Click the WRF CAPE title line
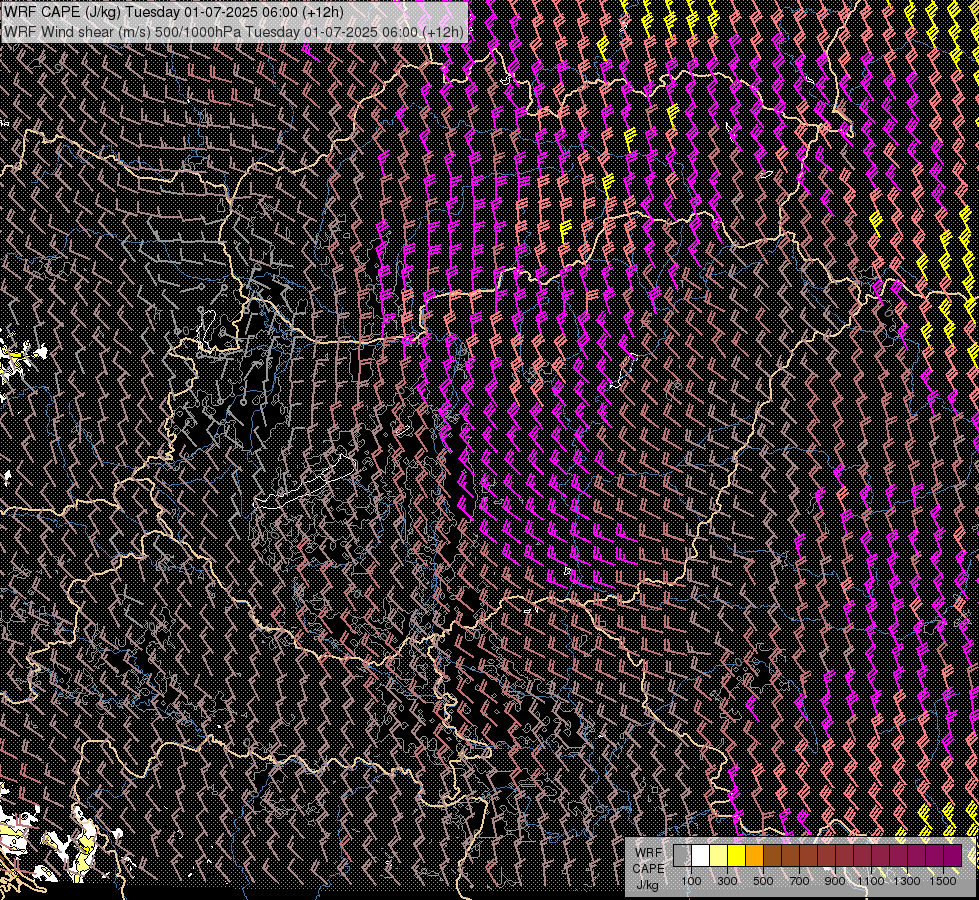The height and width of the screenshot is (900, 979). tap(174, 12)
